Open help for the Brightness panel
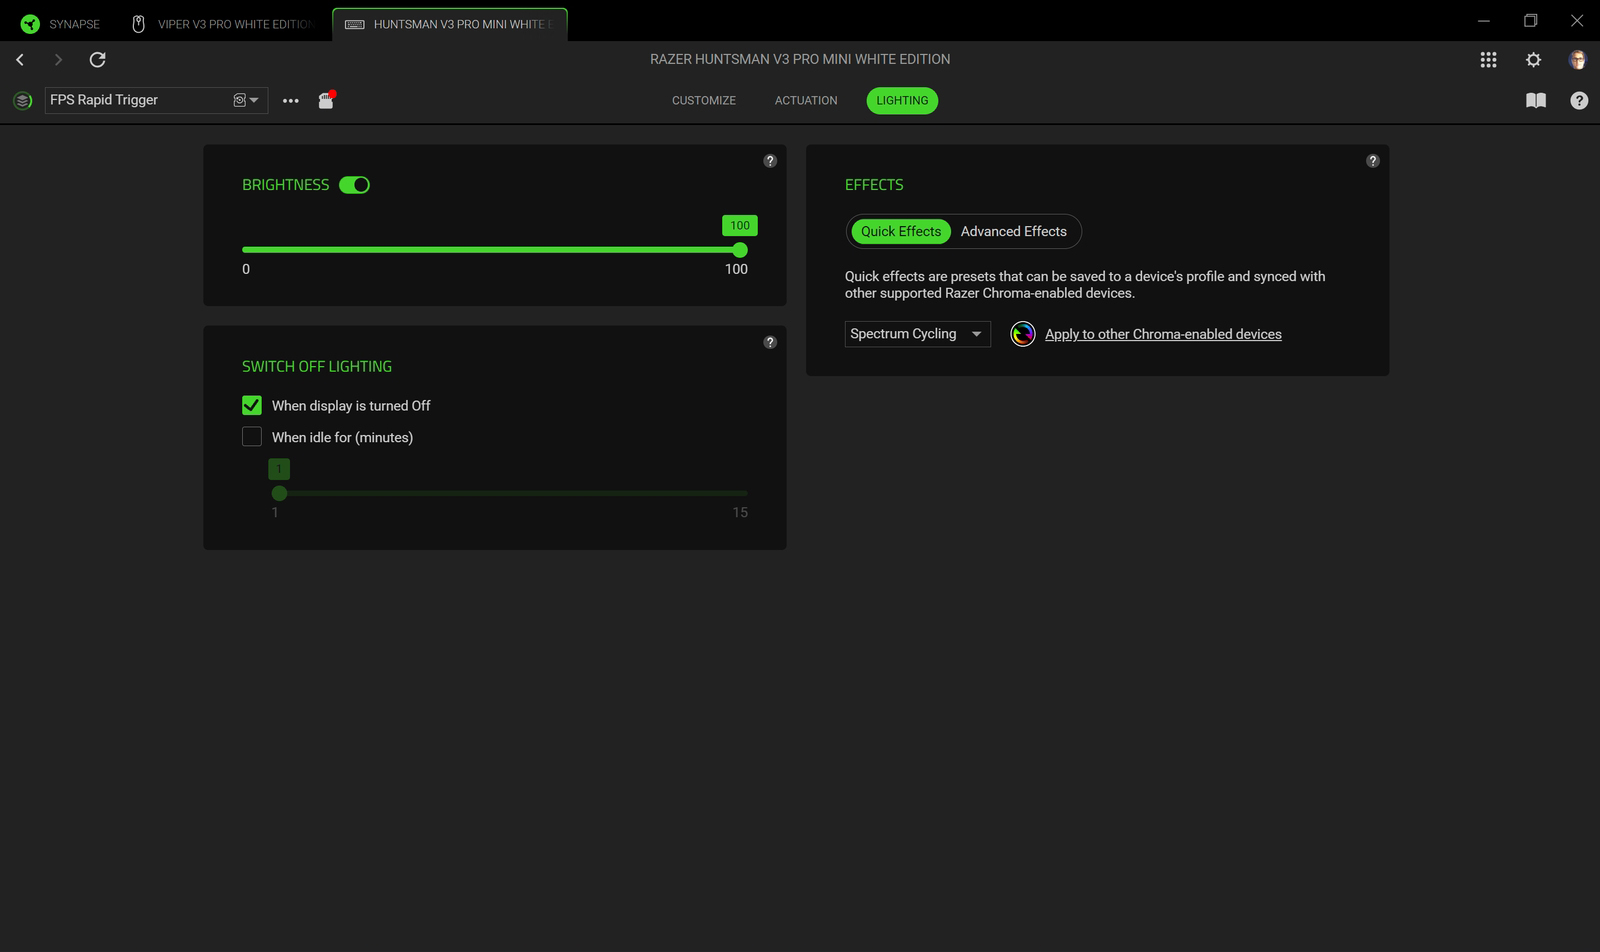The width and height of the screenshot is (1600, 952). tap(770, 161)
